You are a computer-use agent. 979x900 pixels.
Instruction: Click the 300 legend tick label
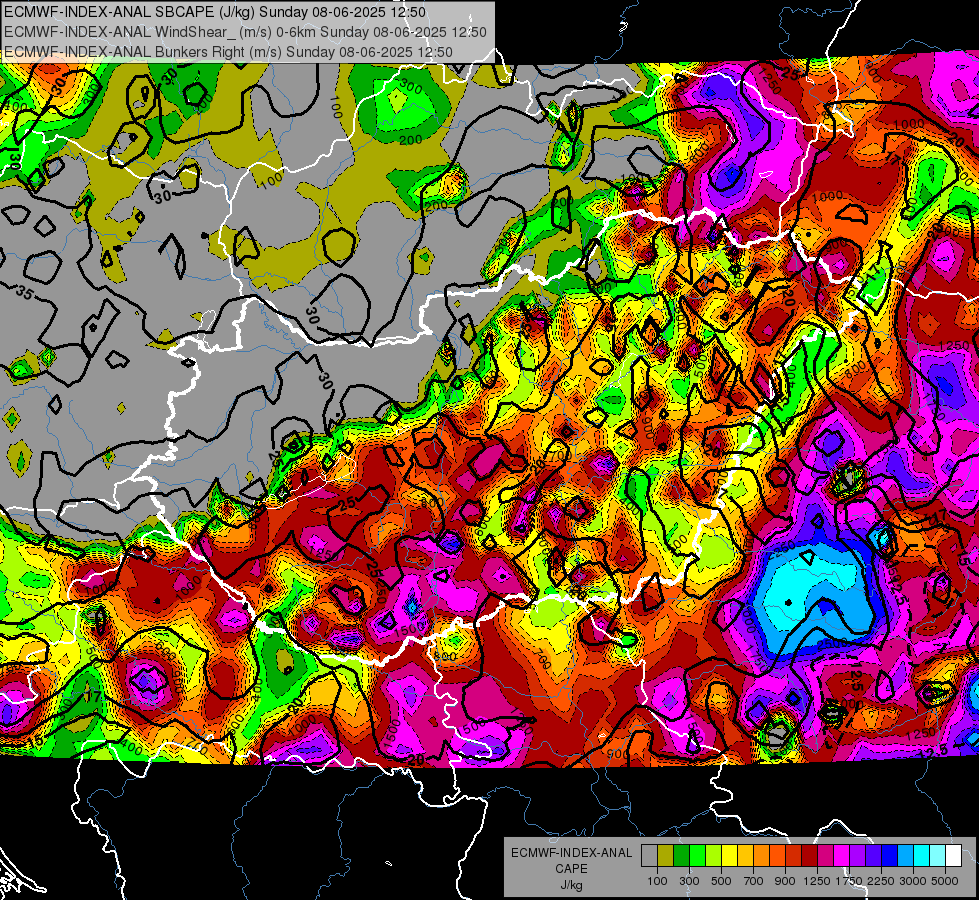(x=689, y=881)
